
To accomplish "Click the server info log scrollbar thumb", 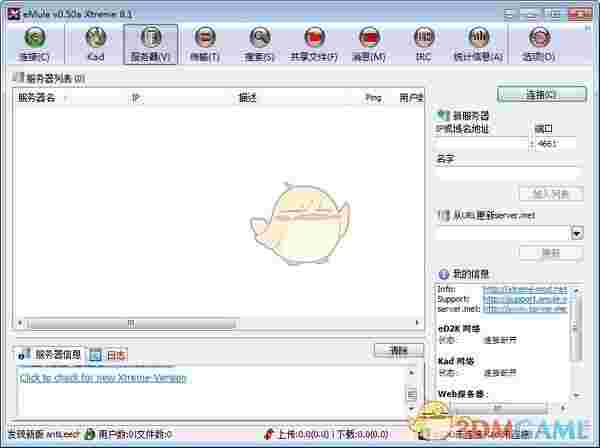I will pyautogui.click(x=412, y=394).
